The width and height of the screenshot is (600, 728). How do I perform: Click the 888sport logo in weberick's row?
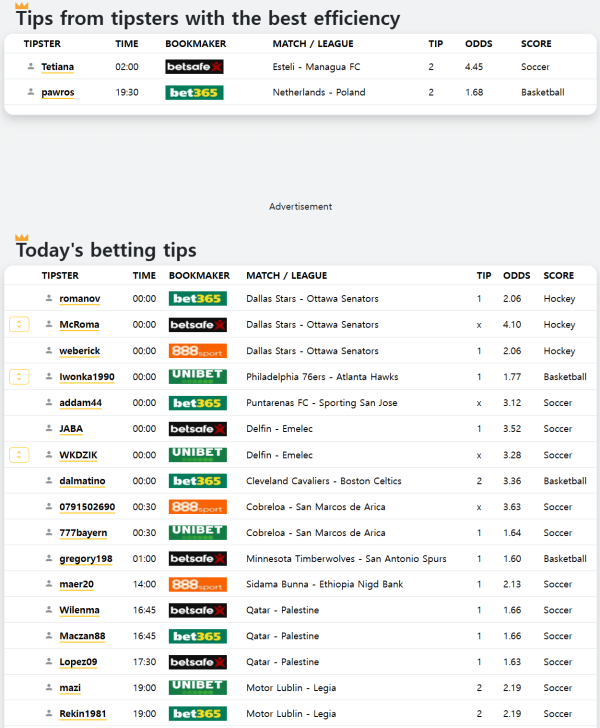point(197,351)
